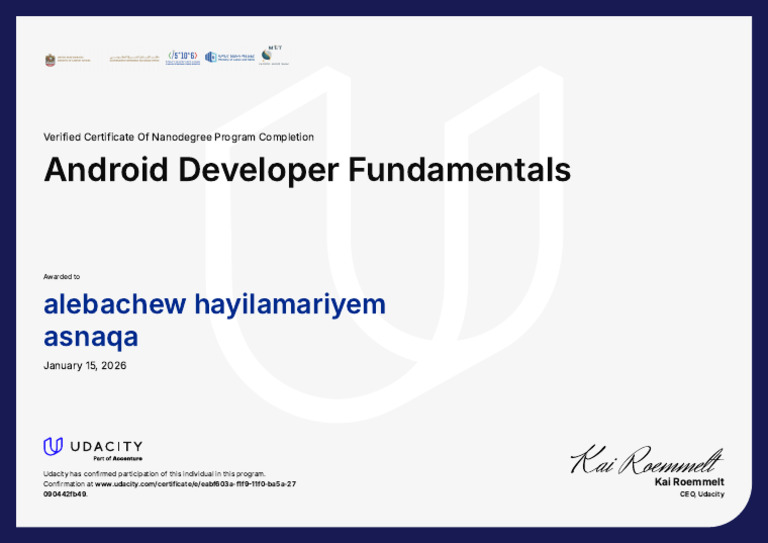
Task: Click the surname asnaqa
Action: [91, 337]
